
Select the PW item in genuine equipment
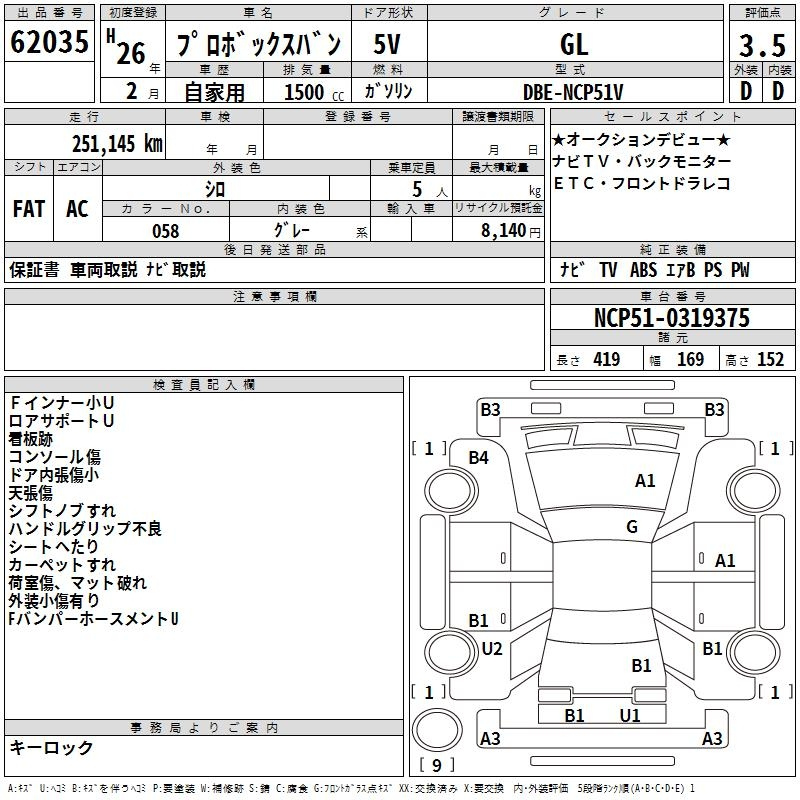pos(740,269)
